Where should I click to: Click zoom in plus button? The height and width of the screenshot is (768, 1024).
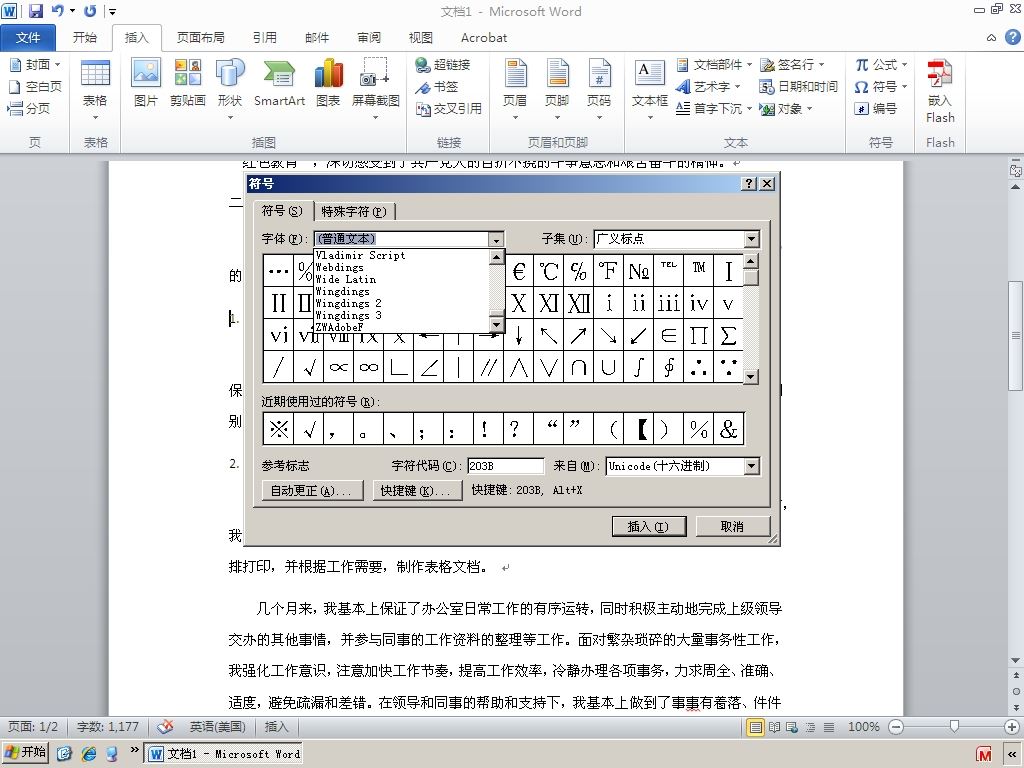pyautogui.click(x=1012, y=727)
